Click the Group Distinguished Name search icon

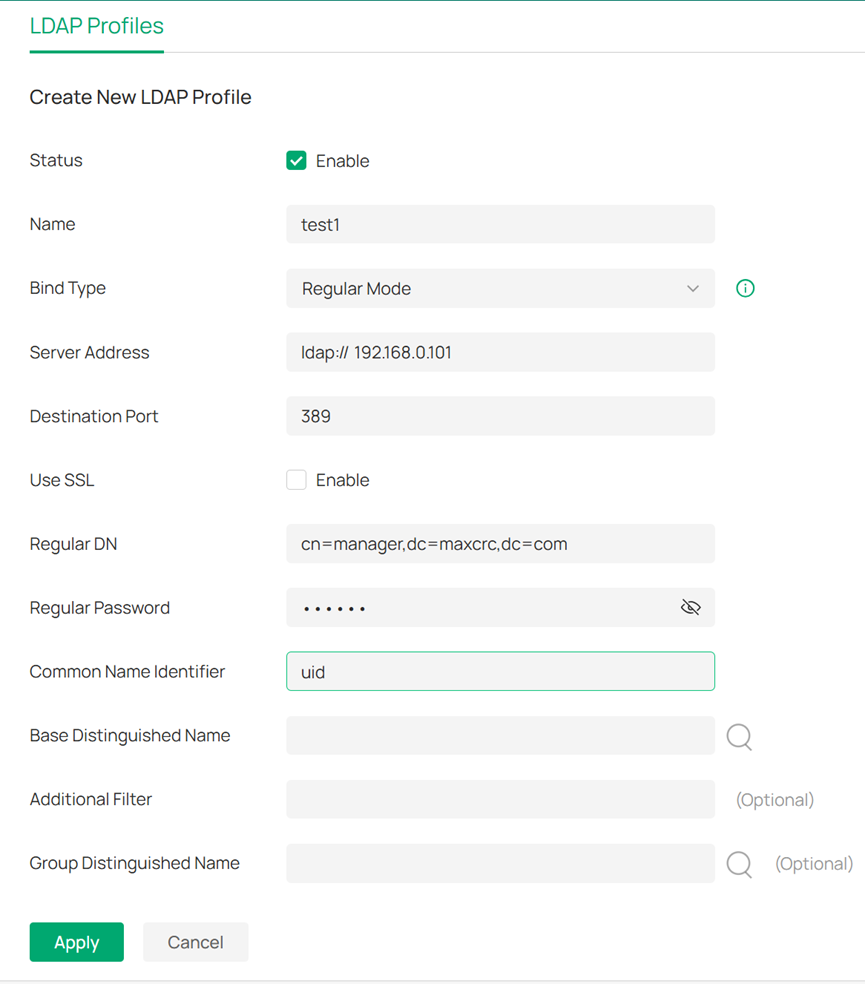[x=739, y=863]
